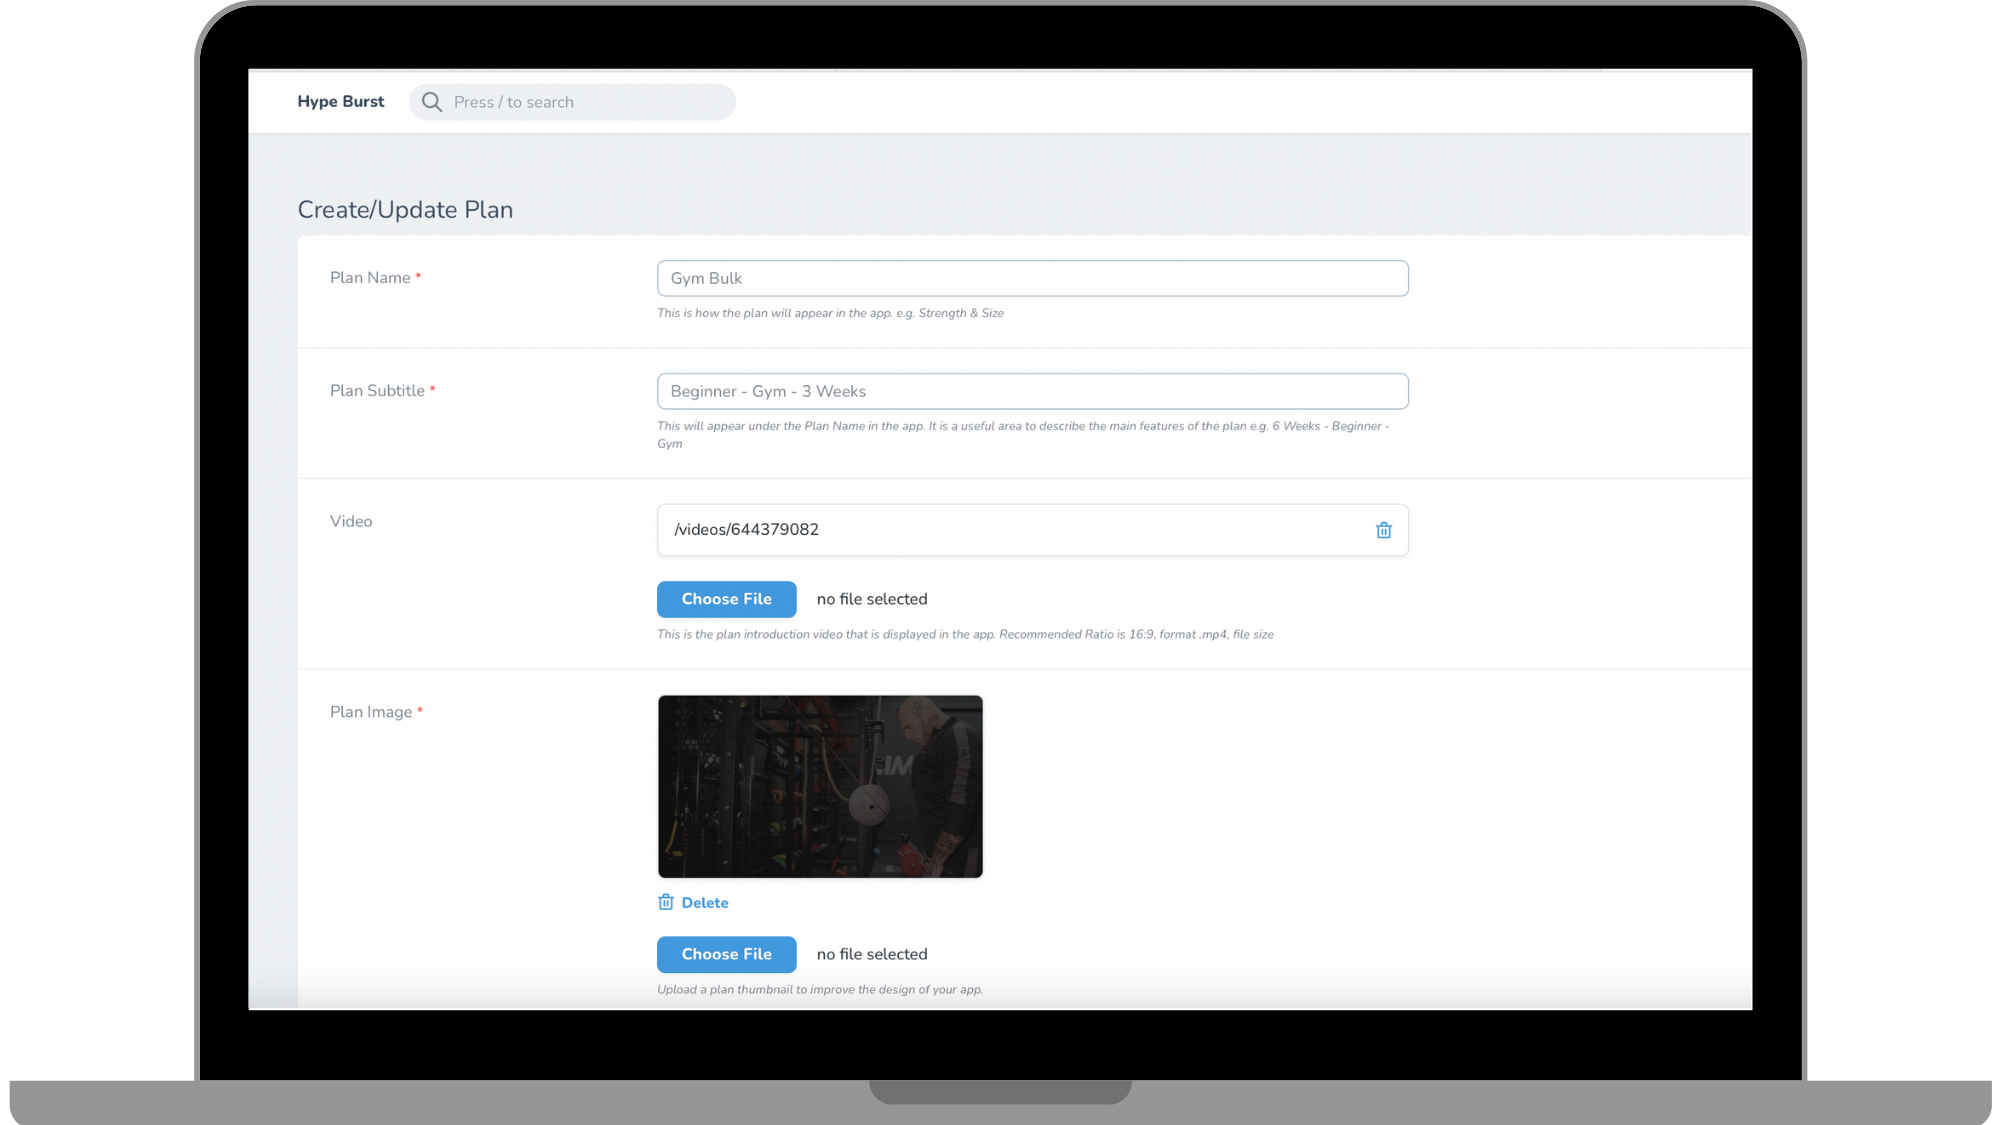Click the Plan Name field label
Image resolution: width=2000 pixels, height=1125 pixels.
(x=370, y=278)
